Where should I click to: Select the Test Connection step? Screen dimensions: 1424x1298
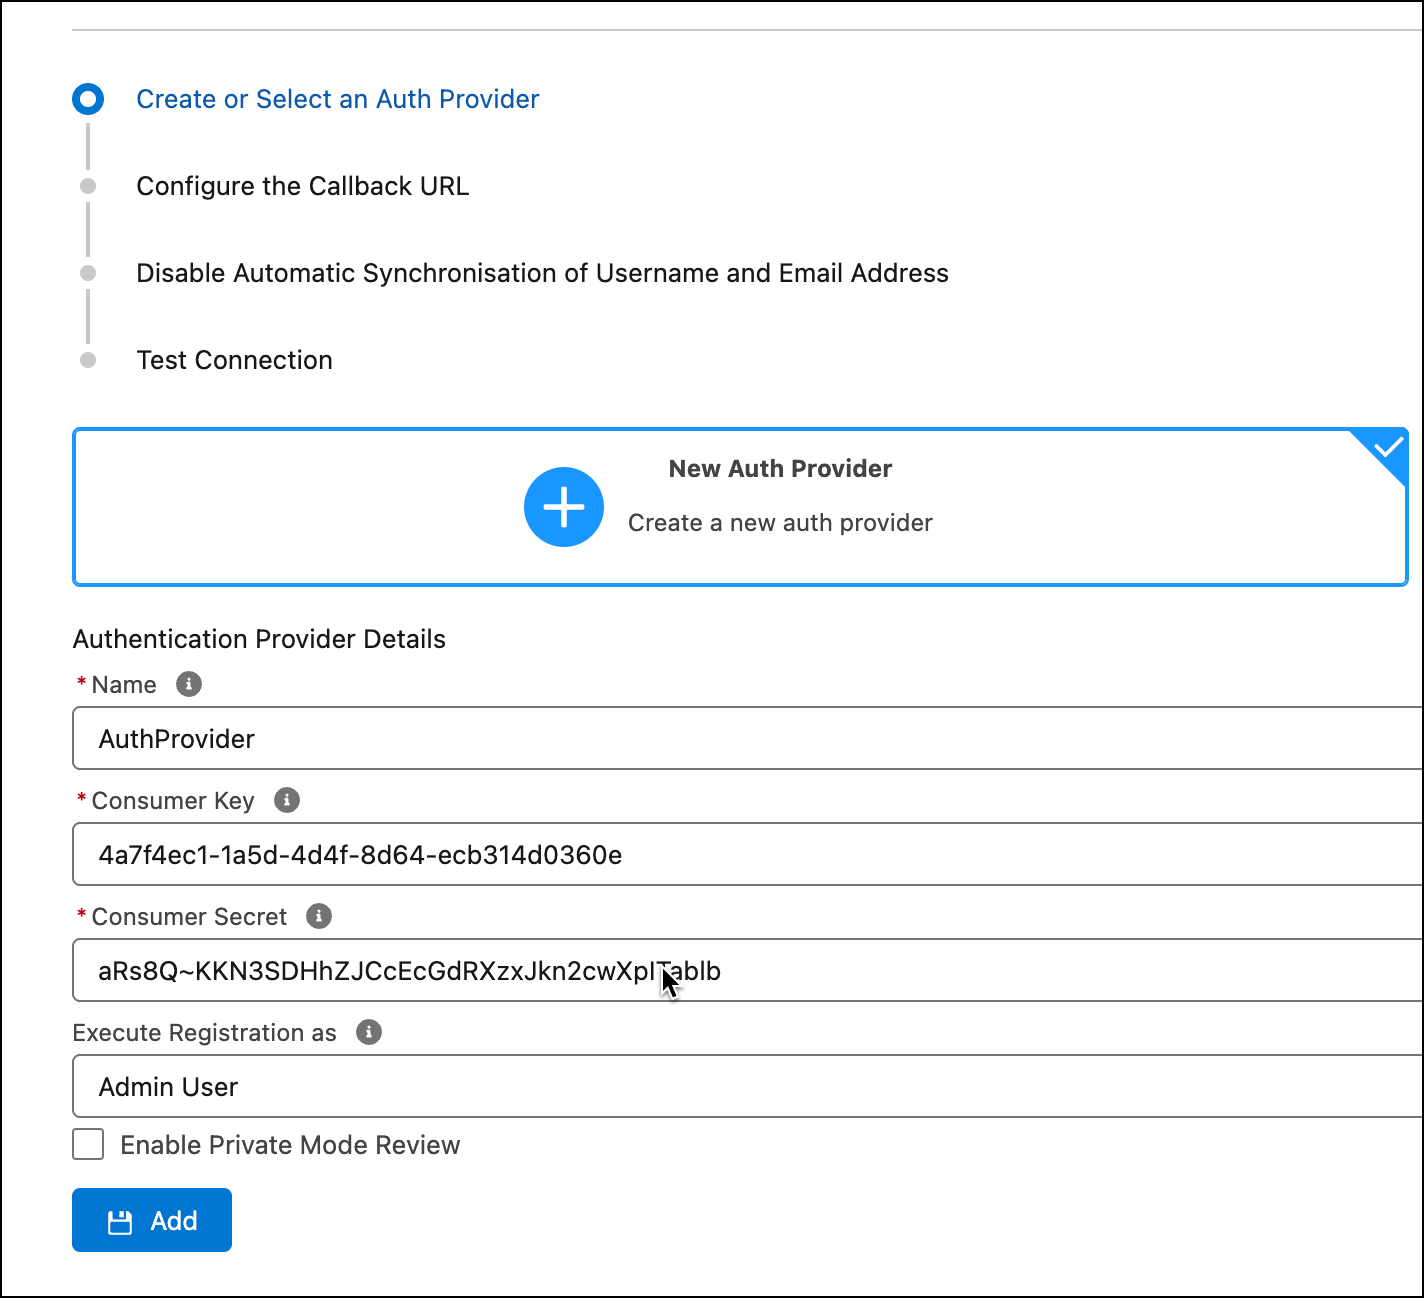(x=235, y=360)
